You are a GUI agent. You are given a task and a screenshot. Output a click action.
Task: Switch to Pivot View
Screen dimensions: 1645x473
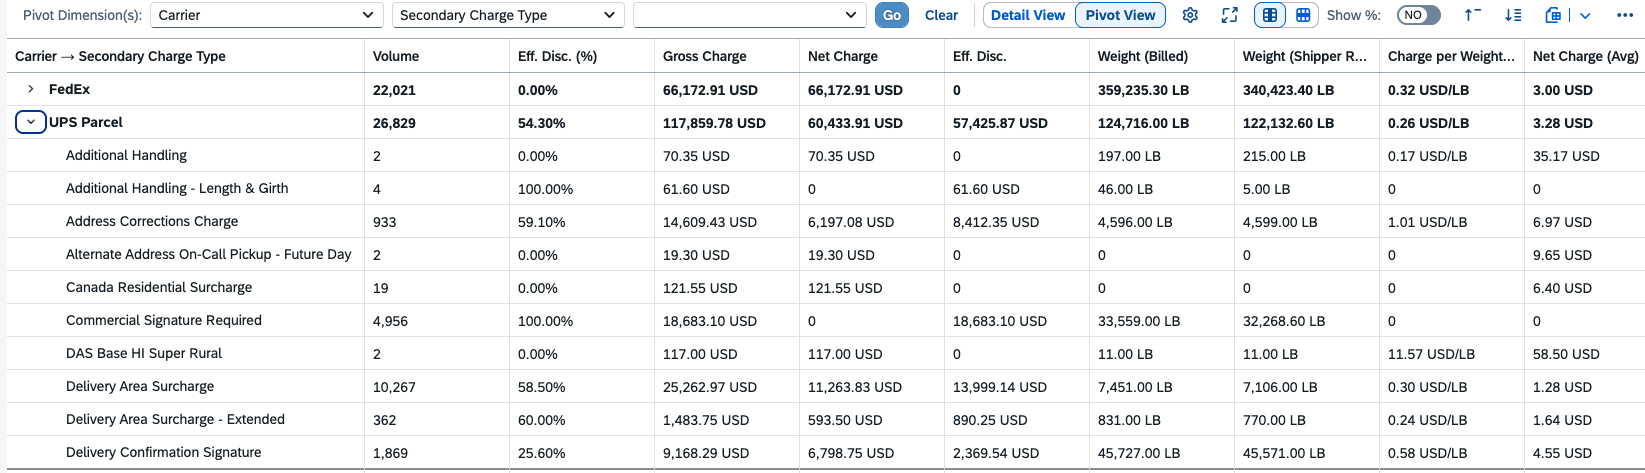coord(1120,15)
